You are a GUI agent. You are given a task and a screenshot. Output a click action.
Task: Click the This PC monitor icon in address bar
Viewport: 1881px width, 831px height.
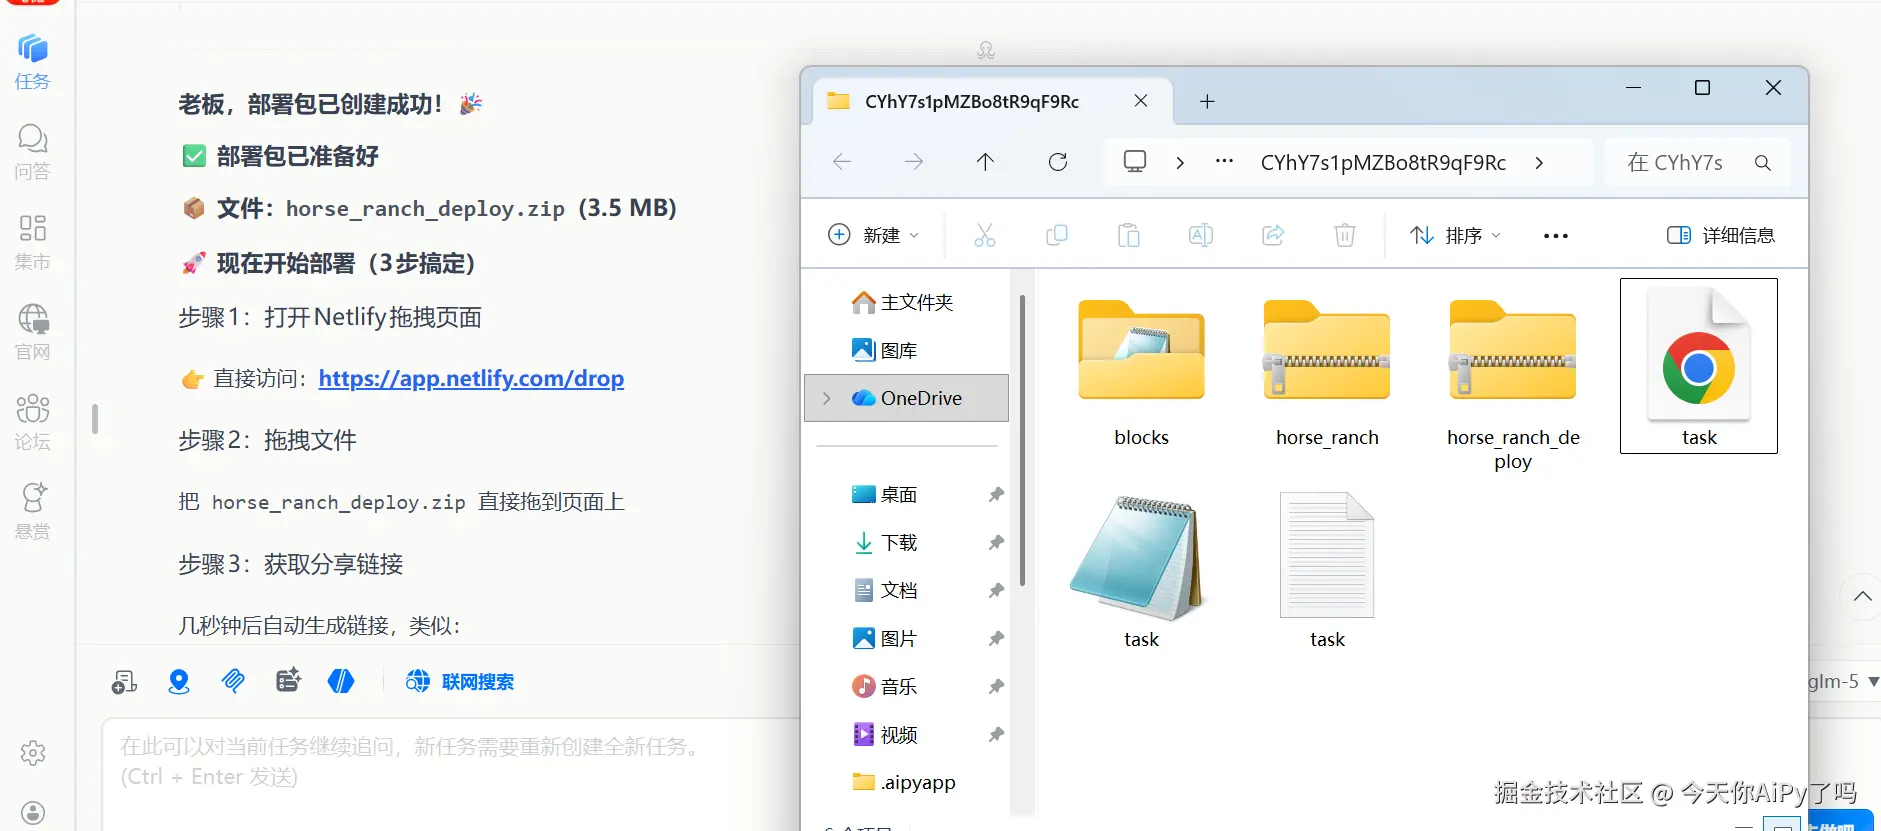point(1135,162)
